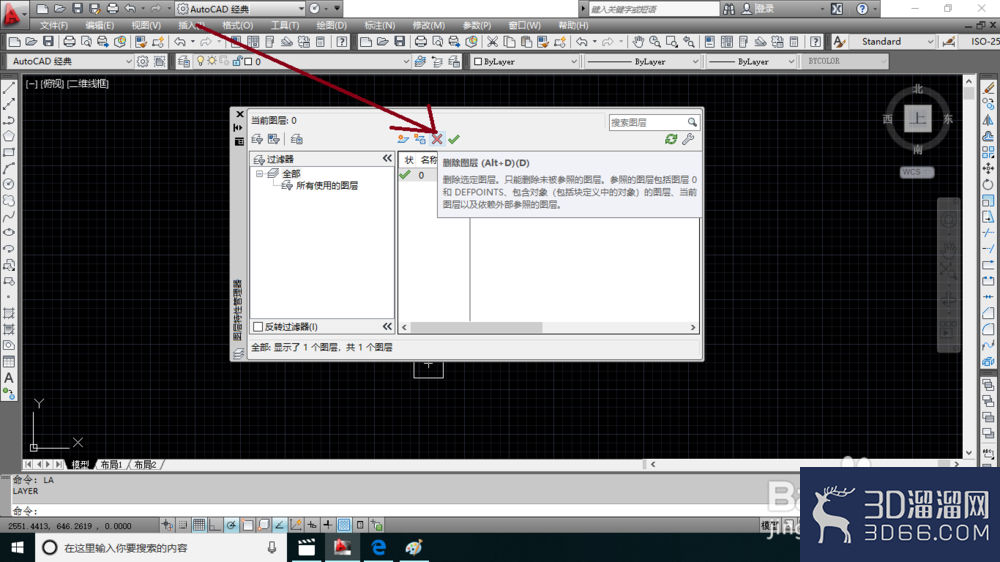
Task: Toggle Grid Display in status bar
Action: tap(199, 525)
